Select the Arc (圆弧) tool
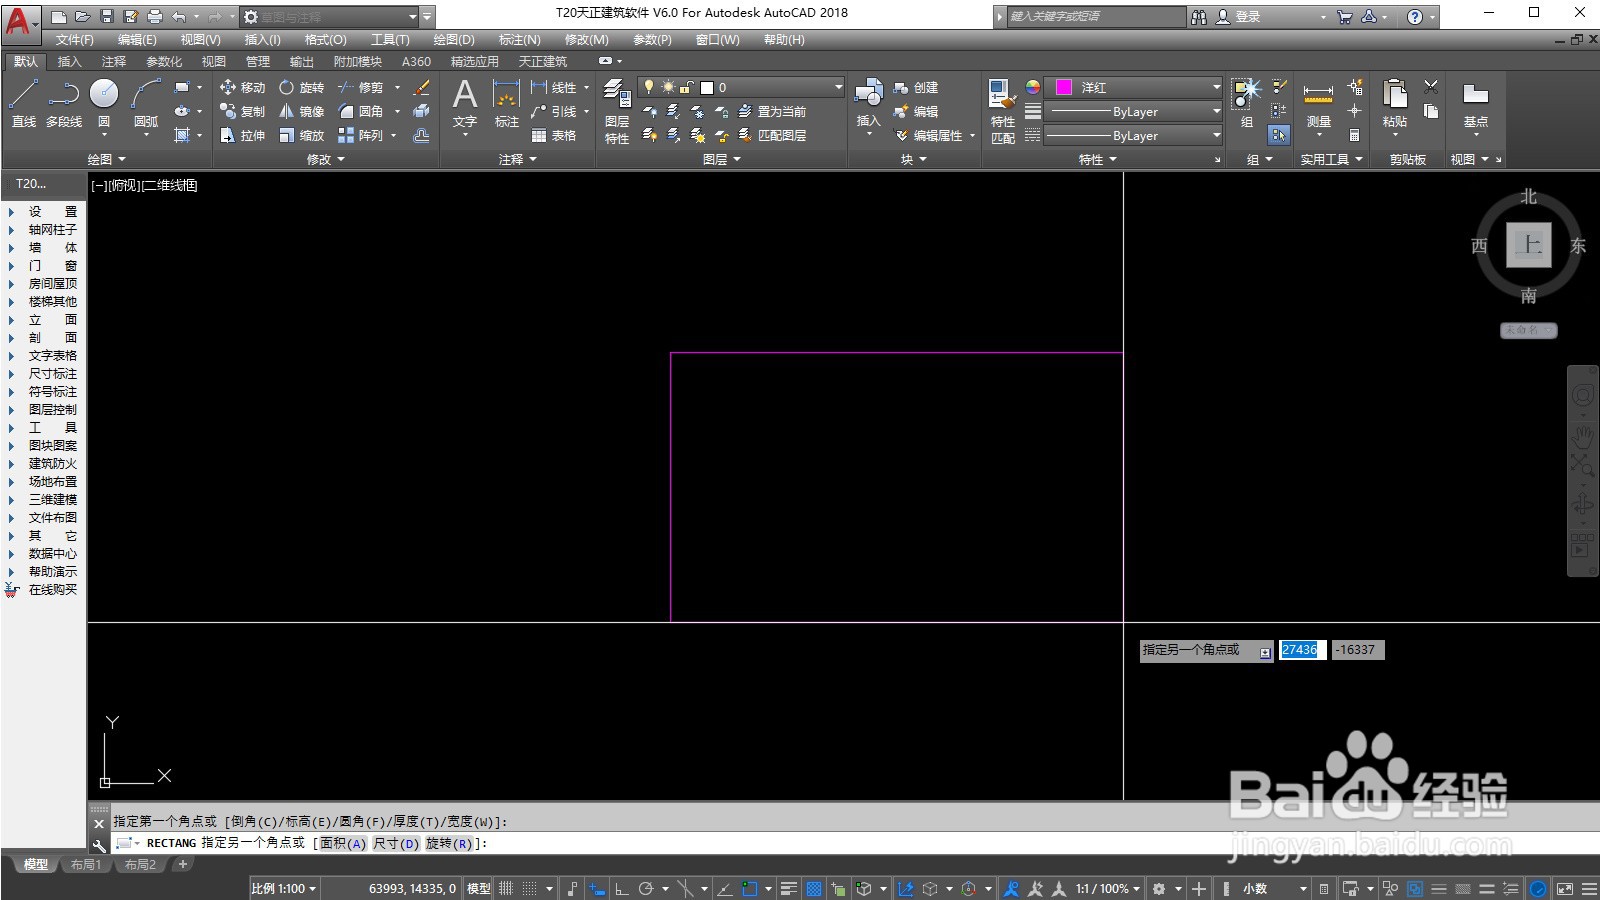 point(146,105)
